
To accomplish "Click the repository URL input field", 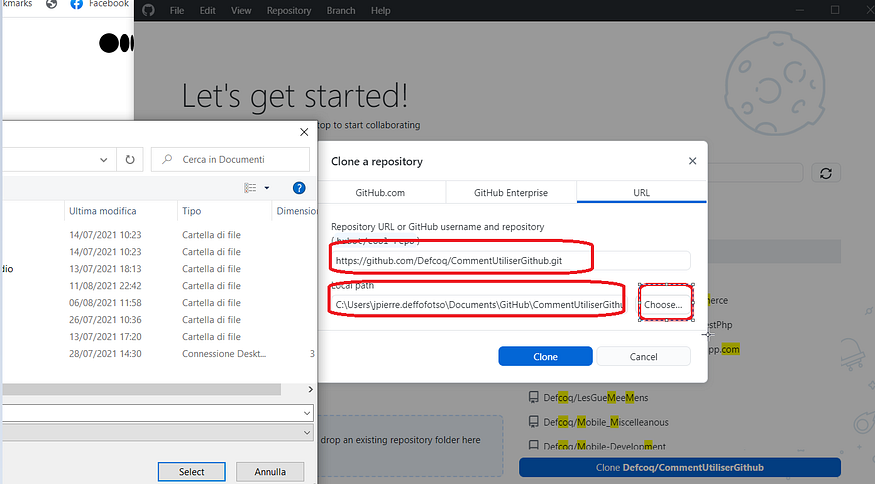I will [x=511, y=261].
